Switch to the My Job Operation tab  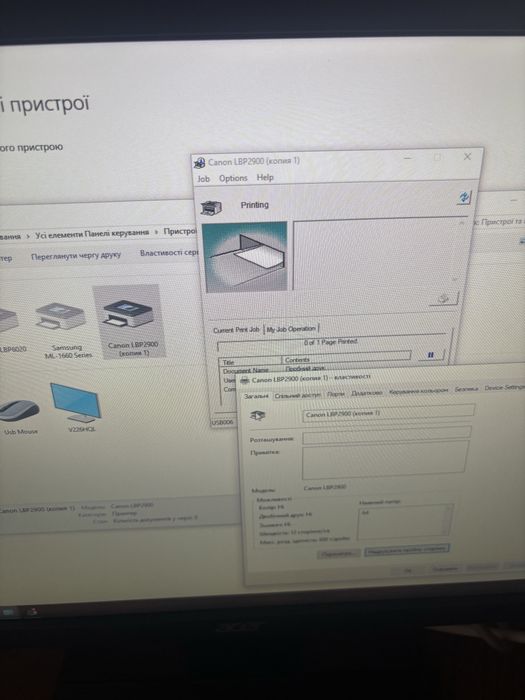291,329
